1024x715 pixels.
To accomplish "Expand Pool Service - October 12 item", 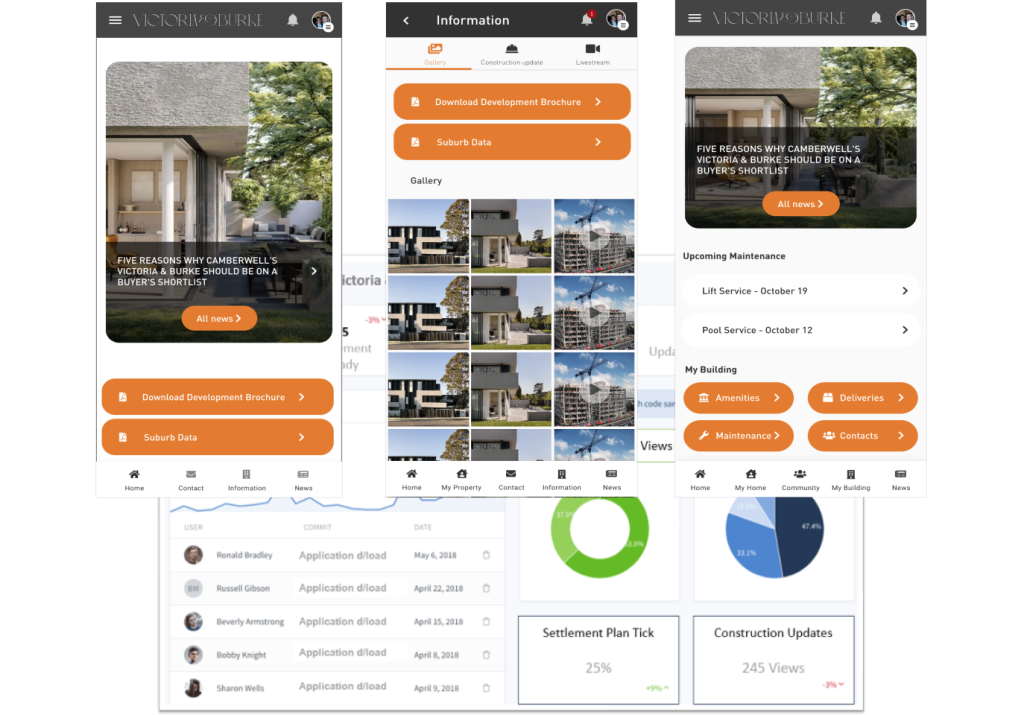I will point(800,330).
